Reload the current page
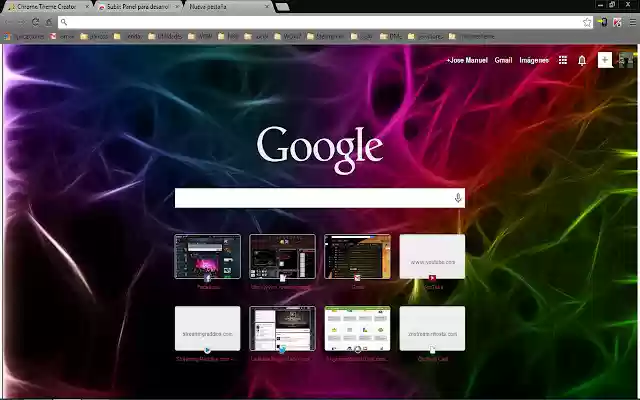The height and width of the screenshot is (400, 640). point(36,22)
